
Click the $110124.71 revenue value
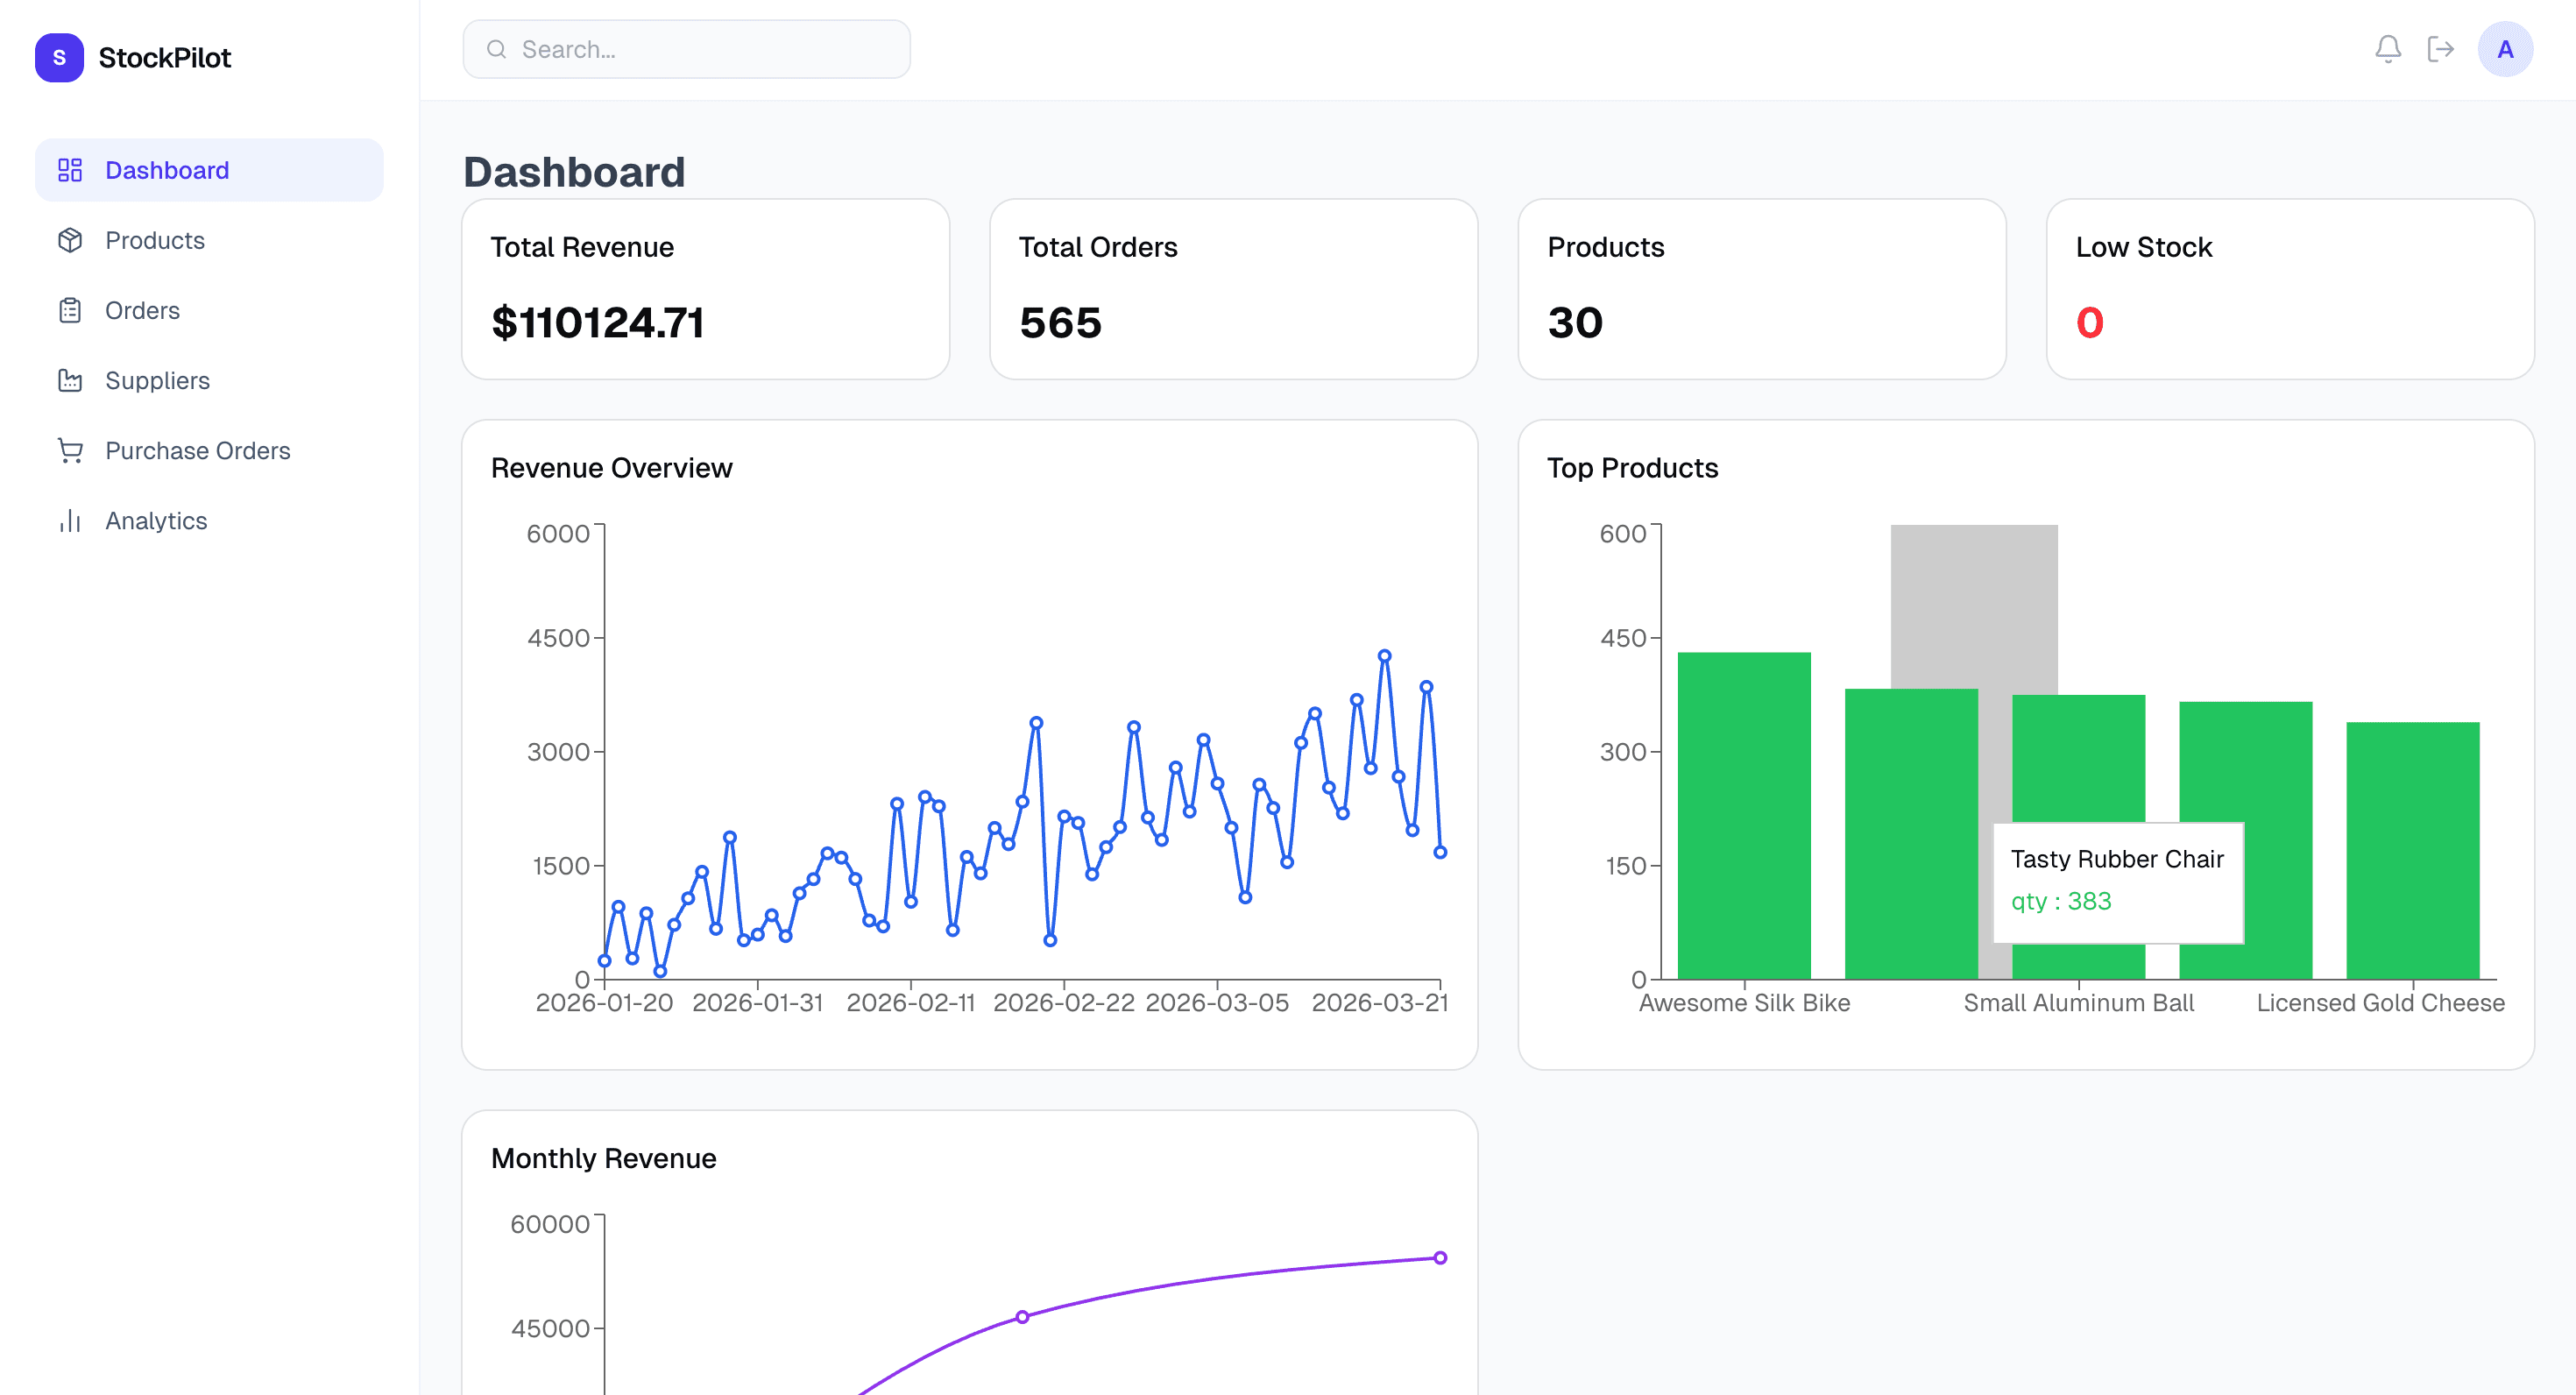[598, 323]
